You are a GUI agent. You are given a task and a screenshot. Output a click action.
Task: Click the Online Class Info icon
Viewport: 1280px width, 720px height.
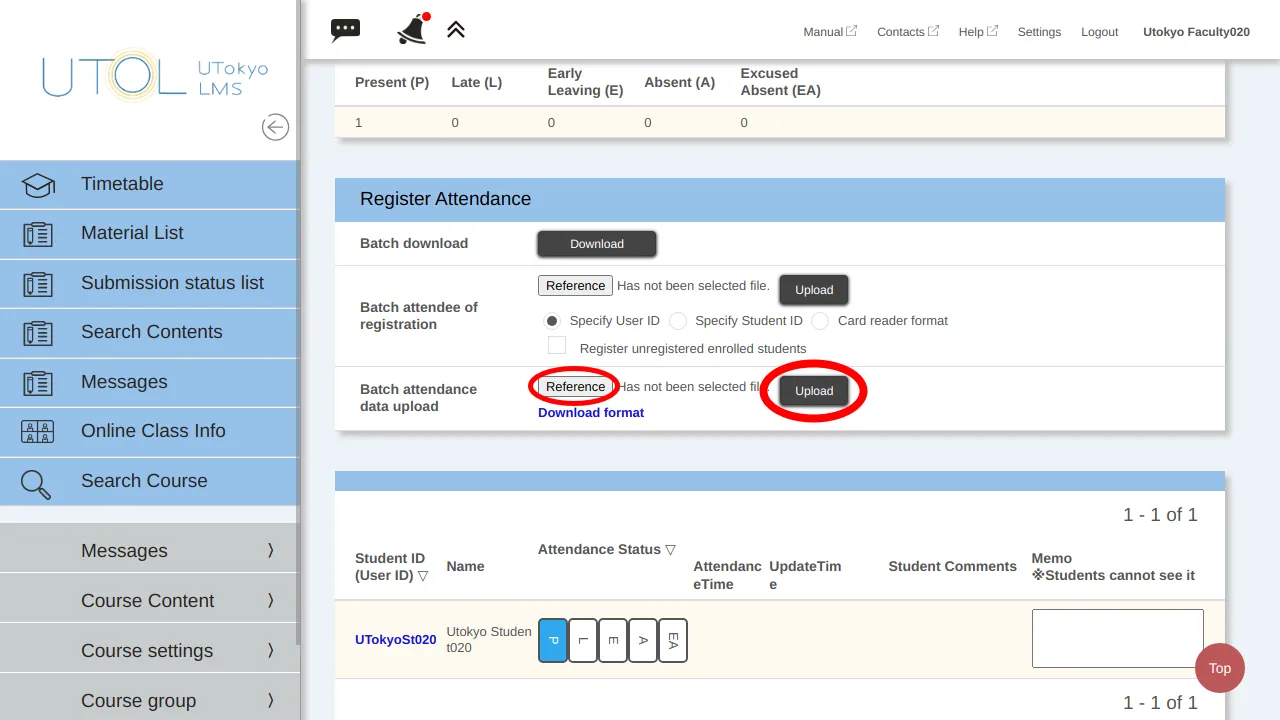(38, 432)
